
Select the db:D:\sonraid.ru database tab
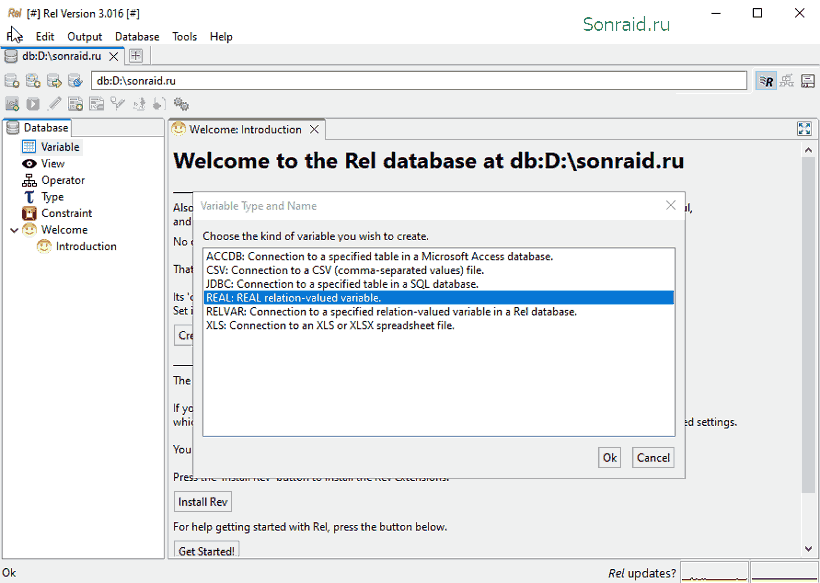coord(62,56)
